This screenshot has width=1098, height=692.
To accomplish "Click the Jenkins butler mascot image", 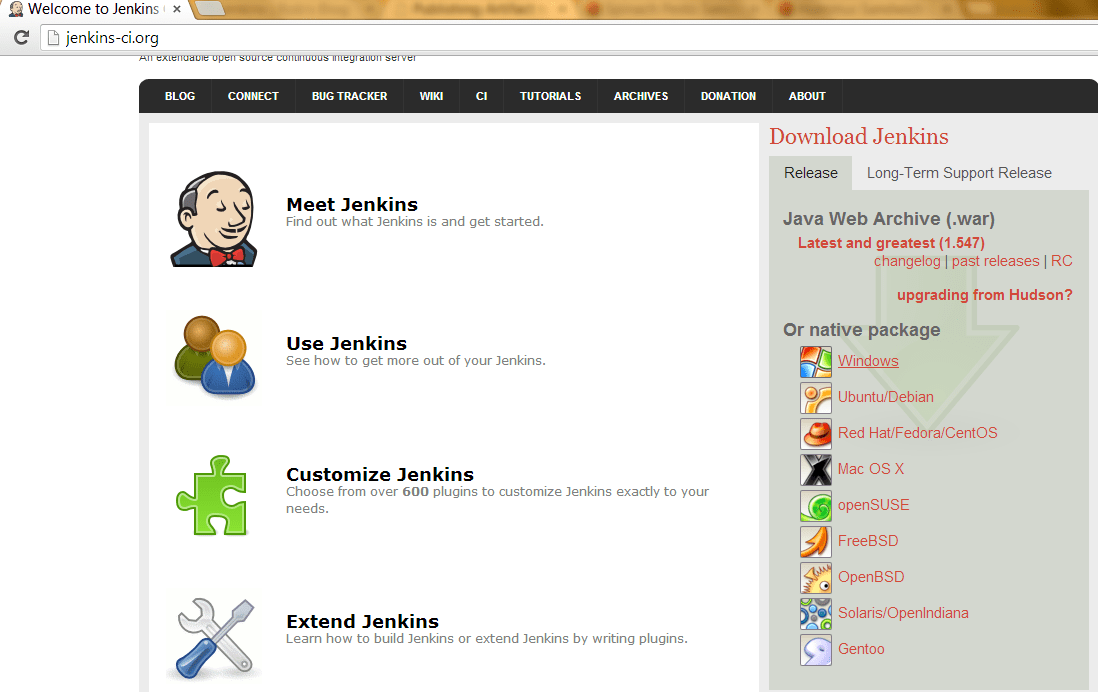I will pyautogui.click(x=214, y=219).
